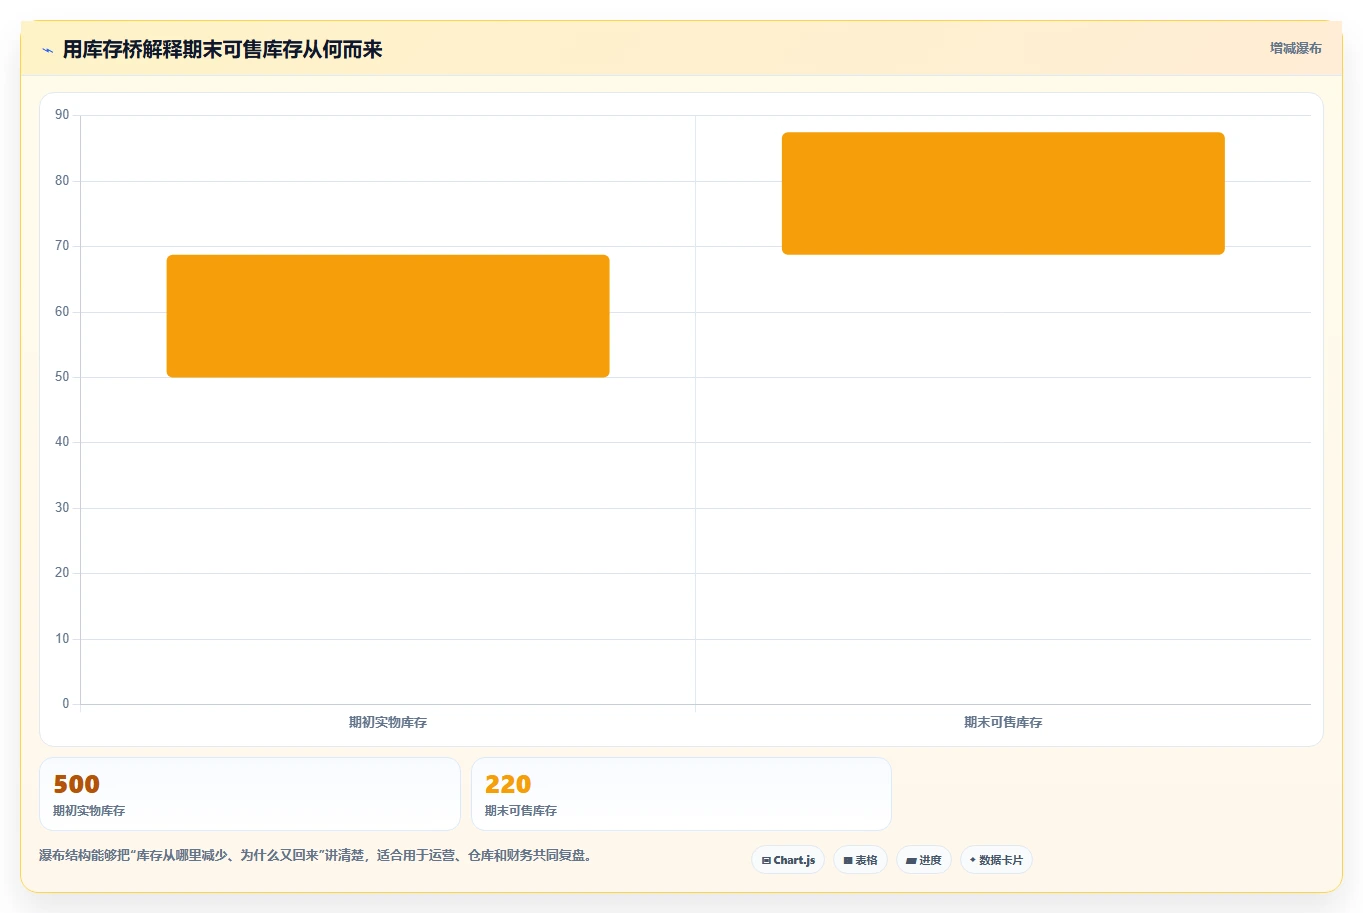Click the orange 期初实物库存 bar
Screen dimensions: 1363x913
pos(388,316)
